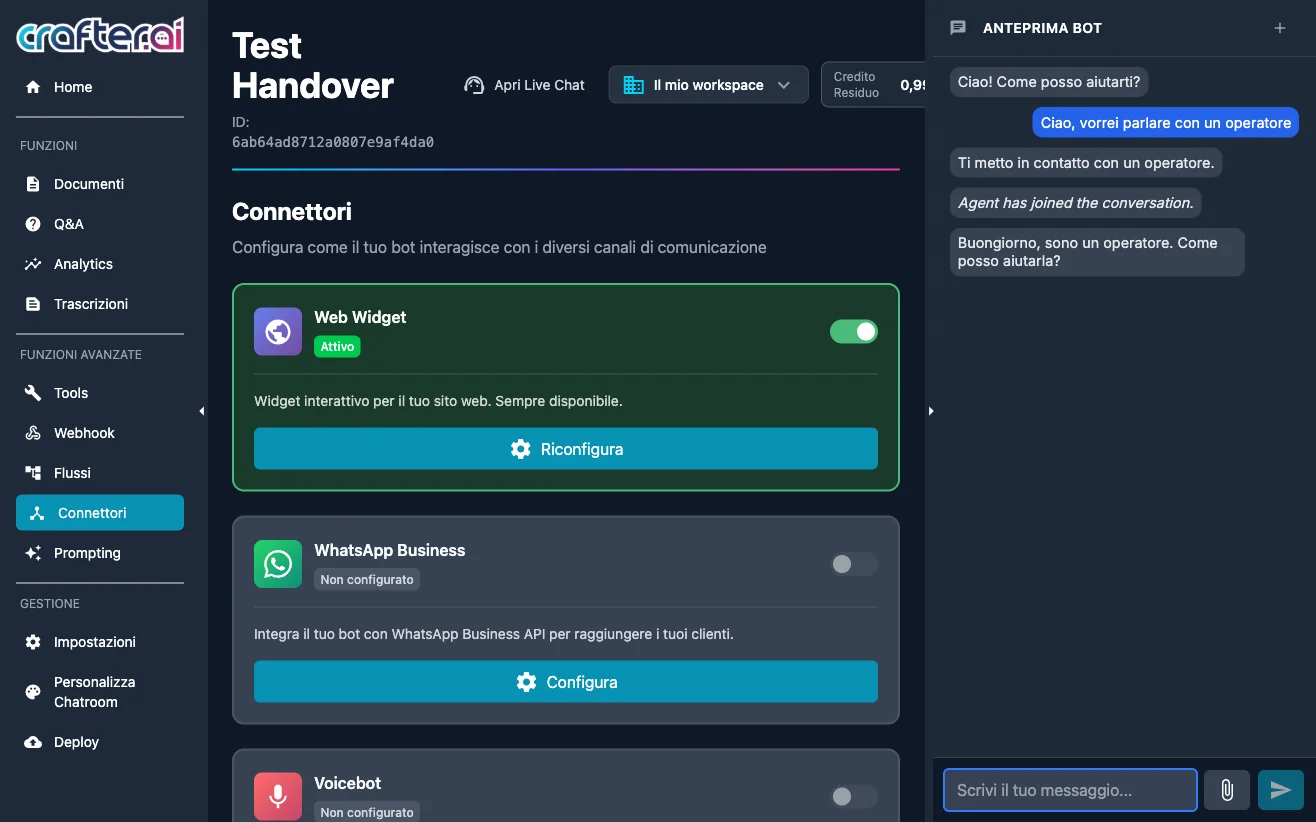Open the Il mio workspace dropdown

coord(708,85)
